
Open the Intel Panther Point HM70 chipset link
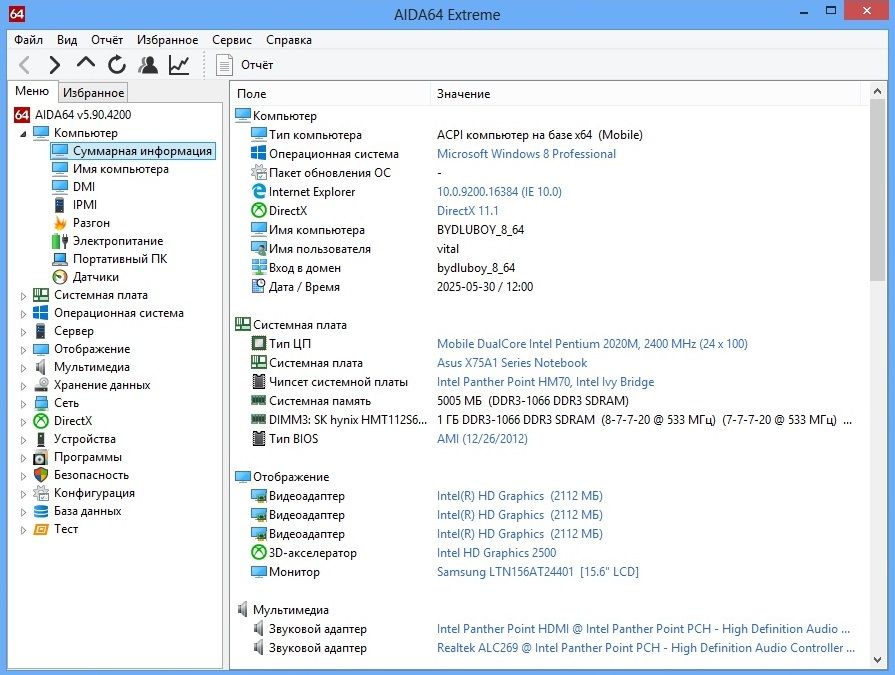[x=545, y=382]
